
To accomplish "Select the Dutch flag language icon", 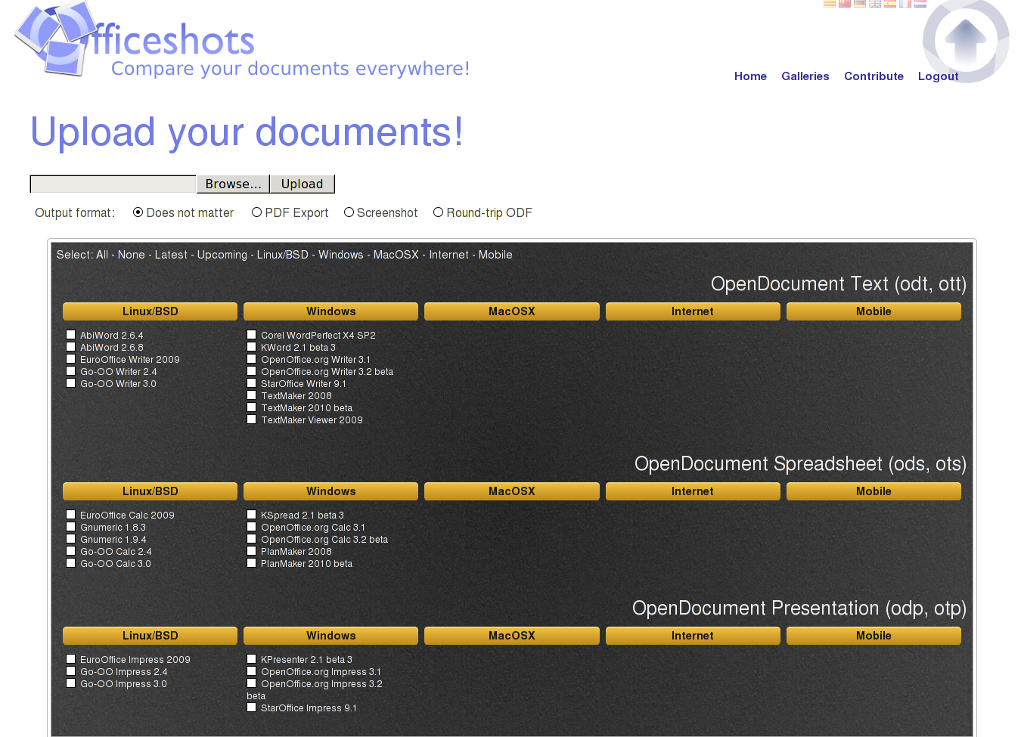I will pos(920,4).
